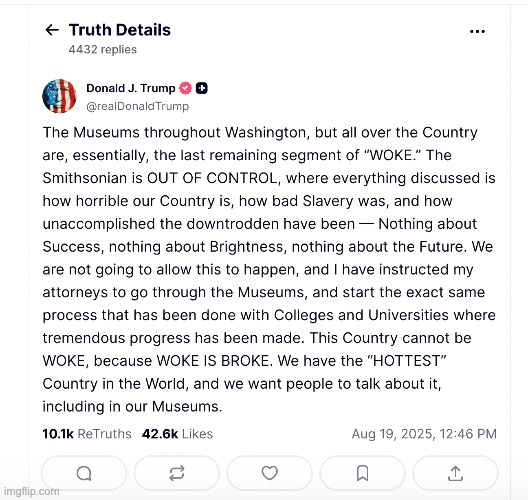View the 42.6k Likes list
Screen dimensions: 528x500
[177, 434]
